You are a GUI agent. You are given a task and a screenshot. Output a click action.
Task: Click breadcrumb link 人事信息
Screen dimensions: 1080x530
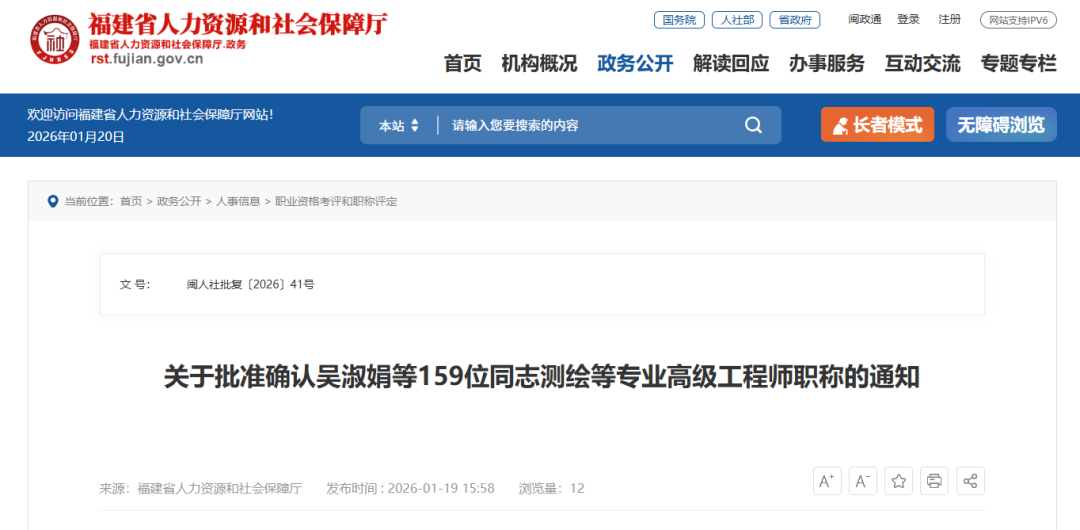tap(238, 201)
